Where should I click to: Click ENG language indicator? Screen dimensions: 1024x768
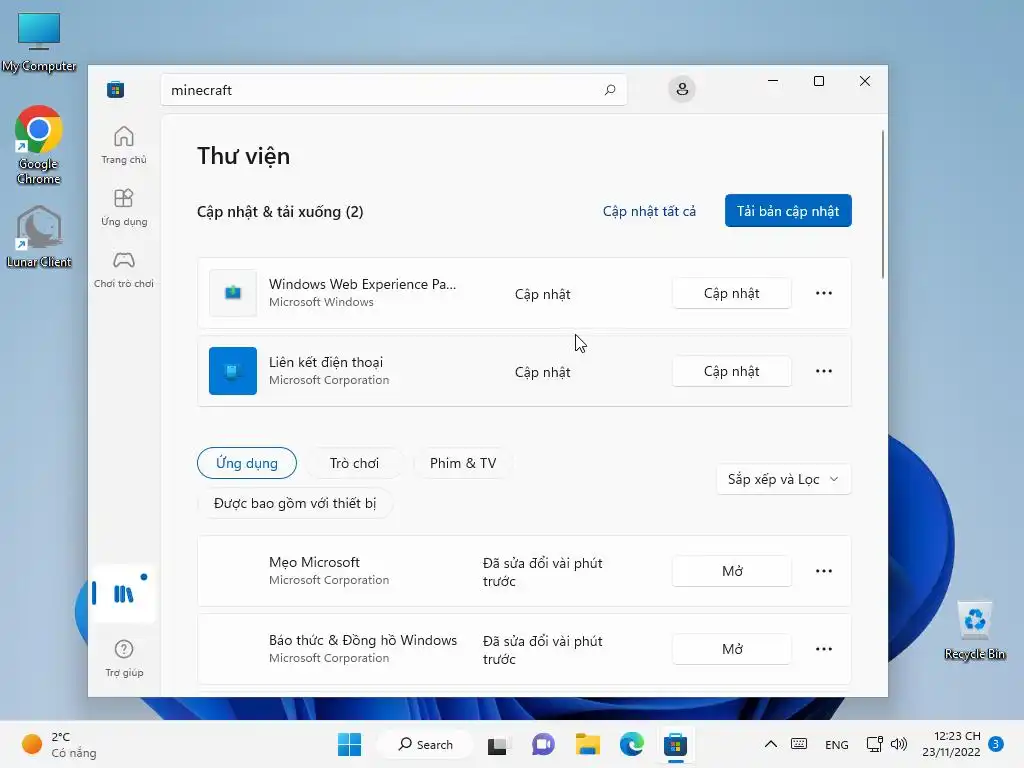[x=837, y=744]
